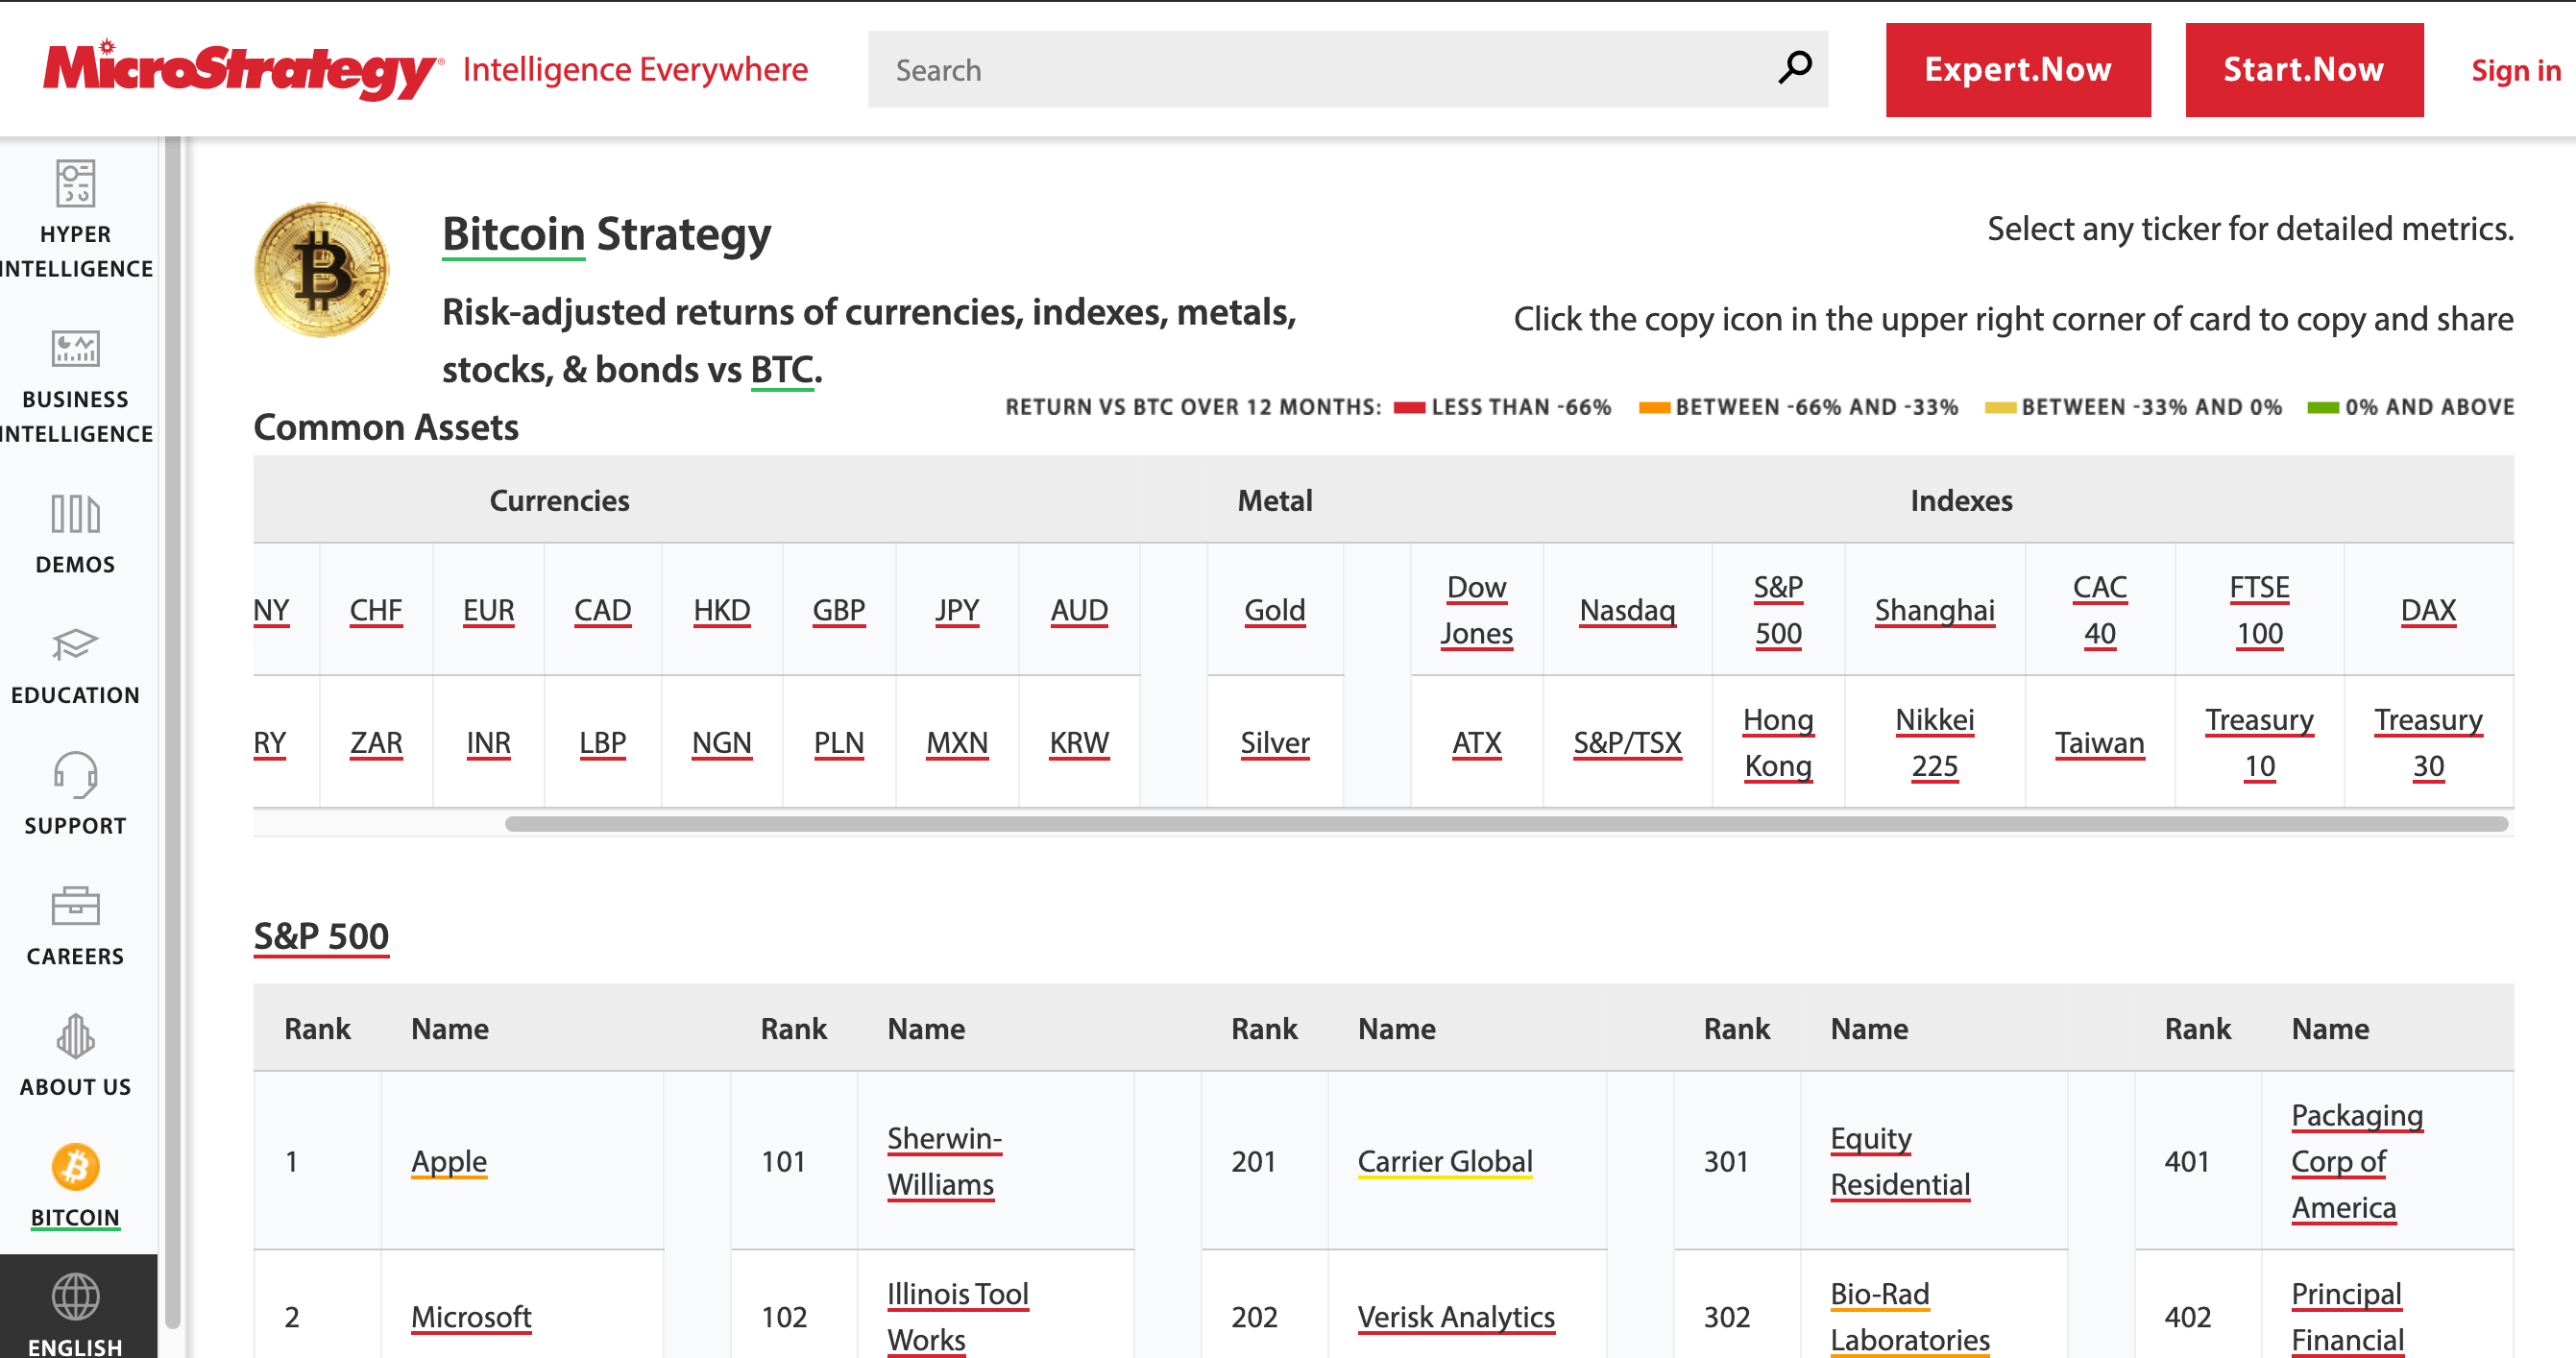This screenshot has width=2576, height=1358.
Task: Click the Support headset icon
Action: click(x=75, y=775)
